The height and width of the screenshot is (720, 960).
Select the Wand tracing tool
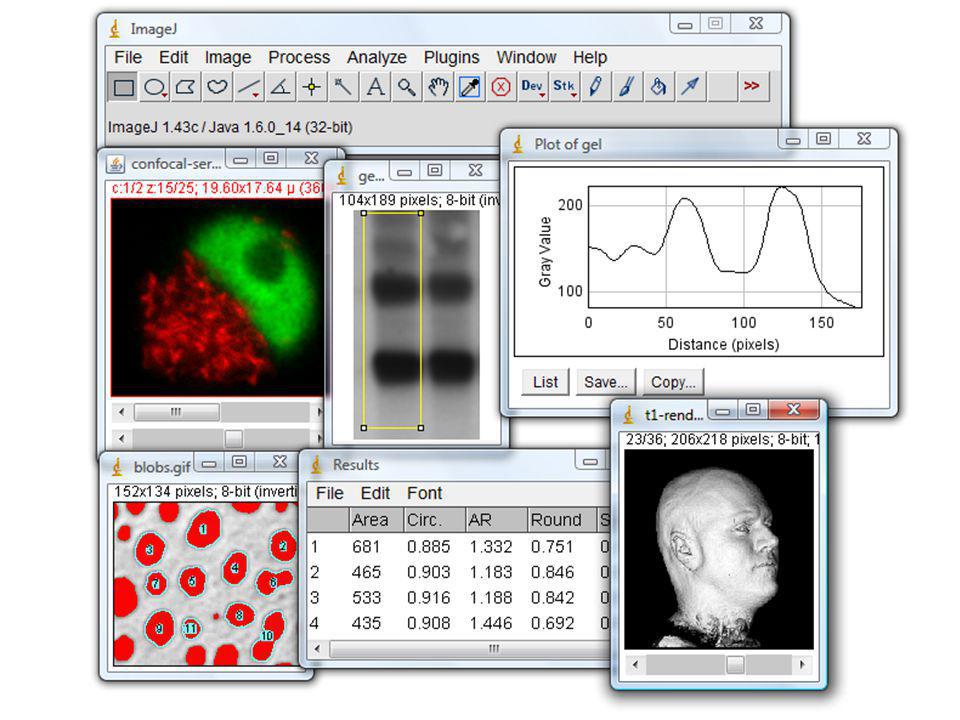343,87
